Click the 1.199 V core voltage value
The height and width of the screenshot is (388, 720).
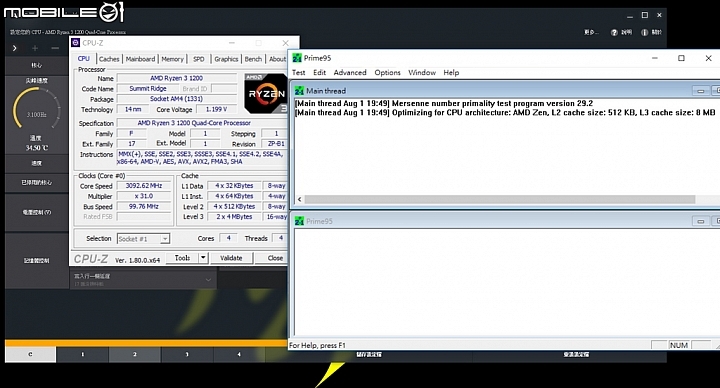[x=216, y=109]
